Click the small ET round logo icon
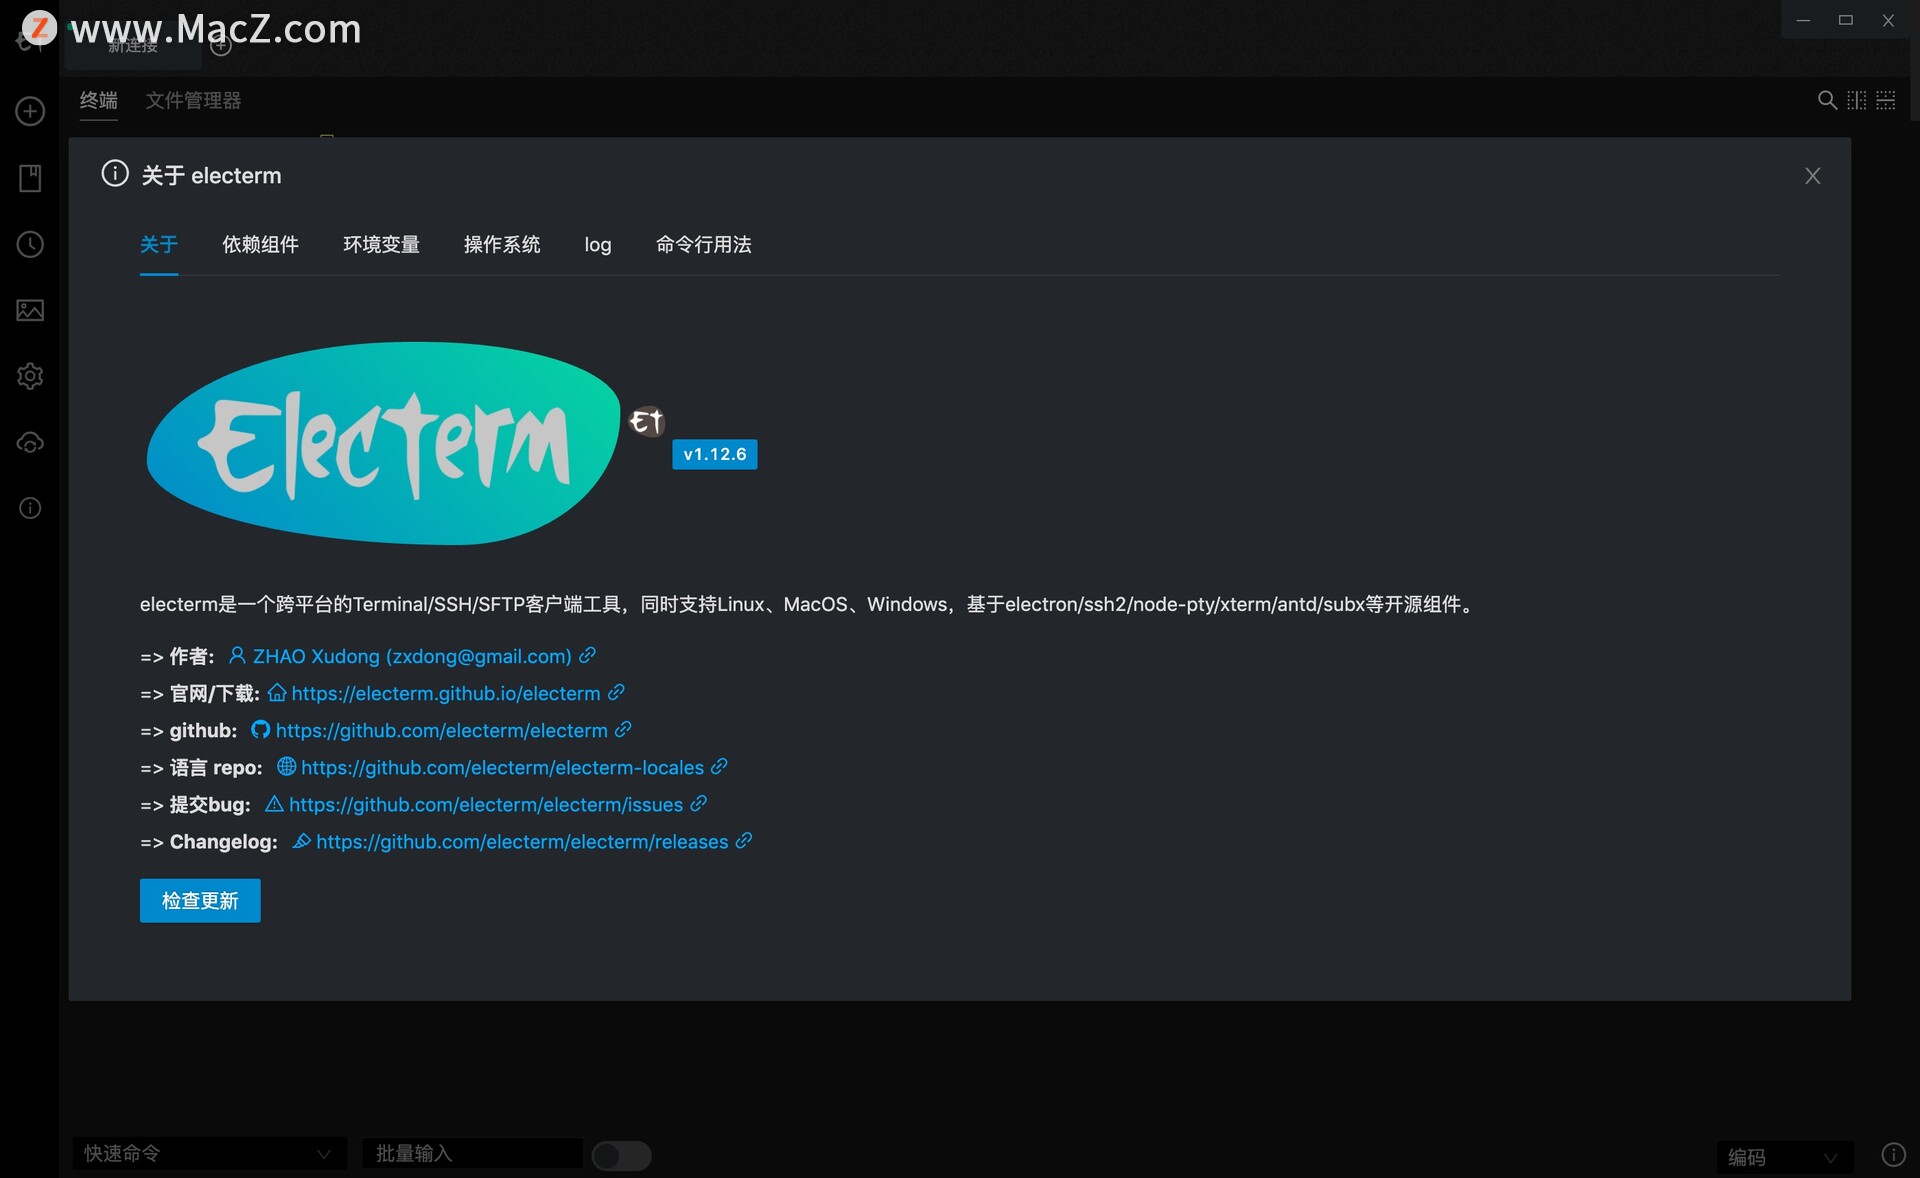This screenshot has width=1920, height=1178. (x=647, y=421)
